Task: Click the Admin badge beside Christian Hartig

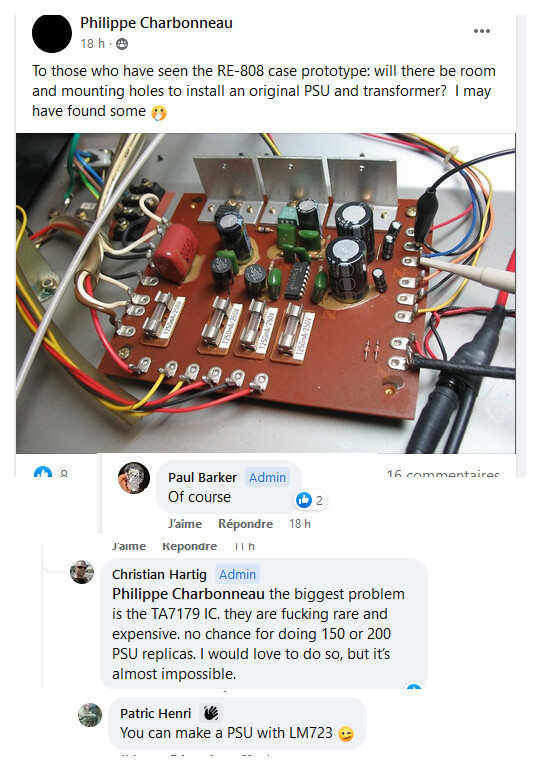Action: coord(237,575)
